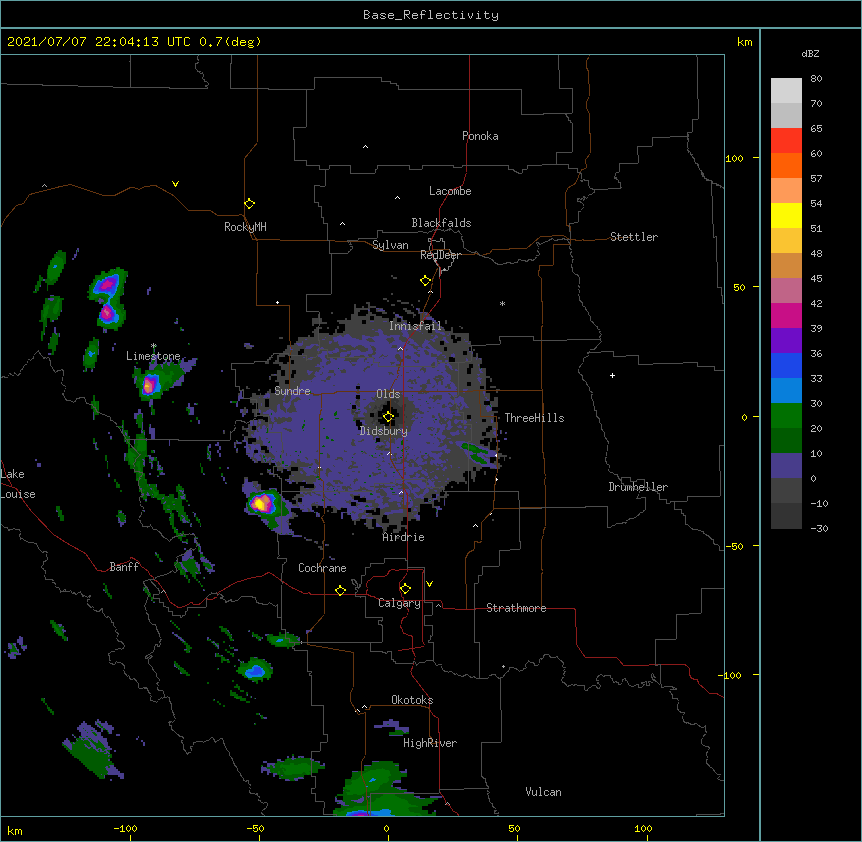Image resolution: width=862 pixels, height=842 pixels.
Task: Click the Ponoka city label
Action: [480, 136]
